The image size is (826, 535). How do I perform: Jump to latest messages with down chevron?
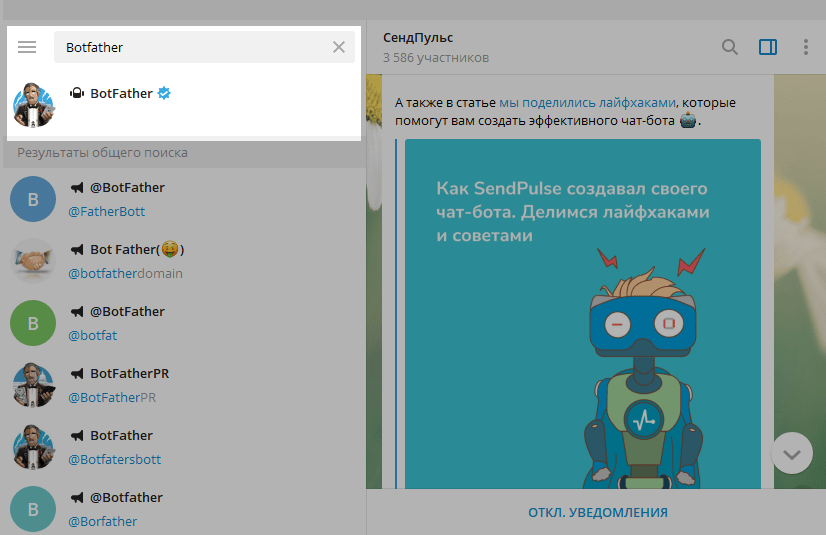tap(792, 453)
